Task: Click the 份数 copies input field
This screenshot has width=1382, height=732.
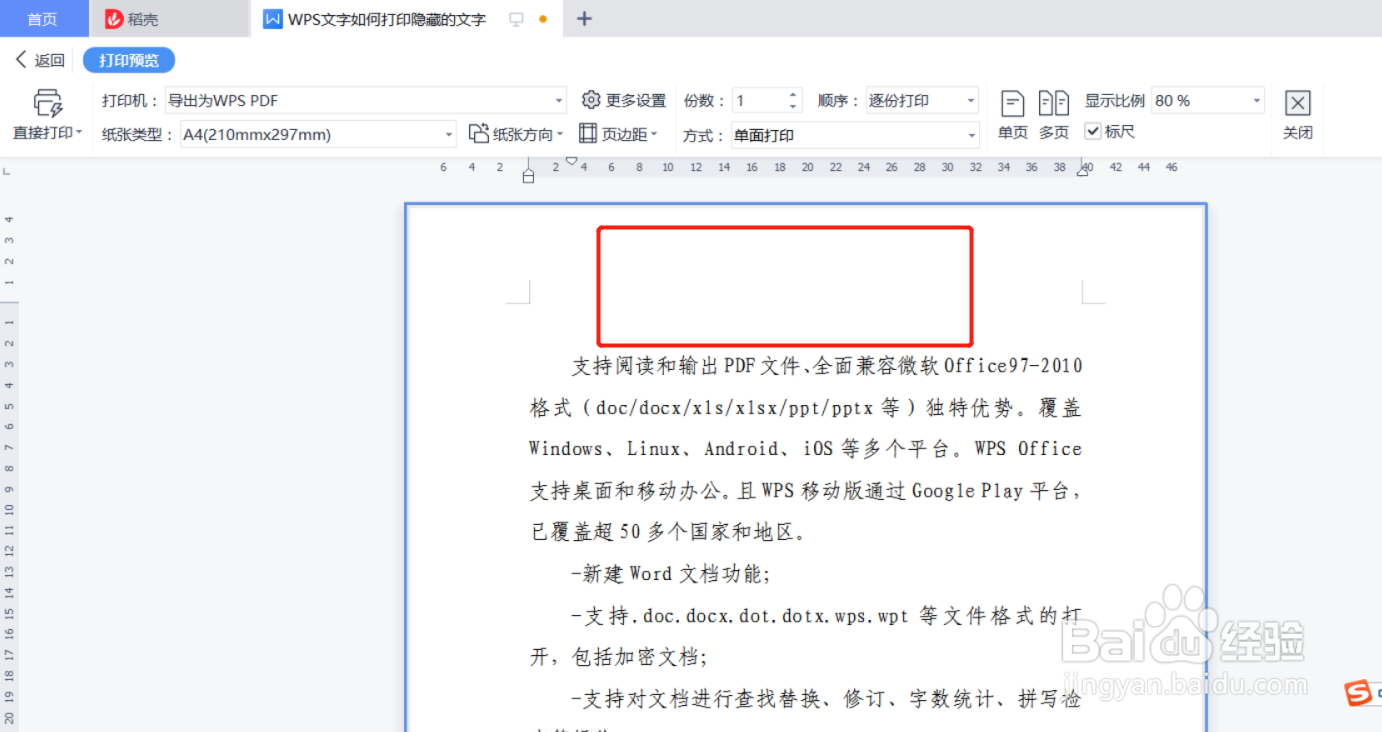Action: click(760, 101)
